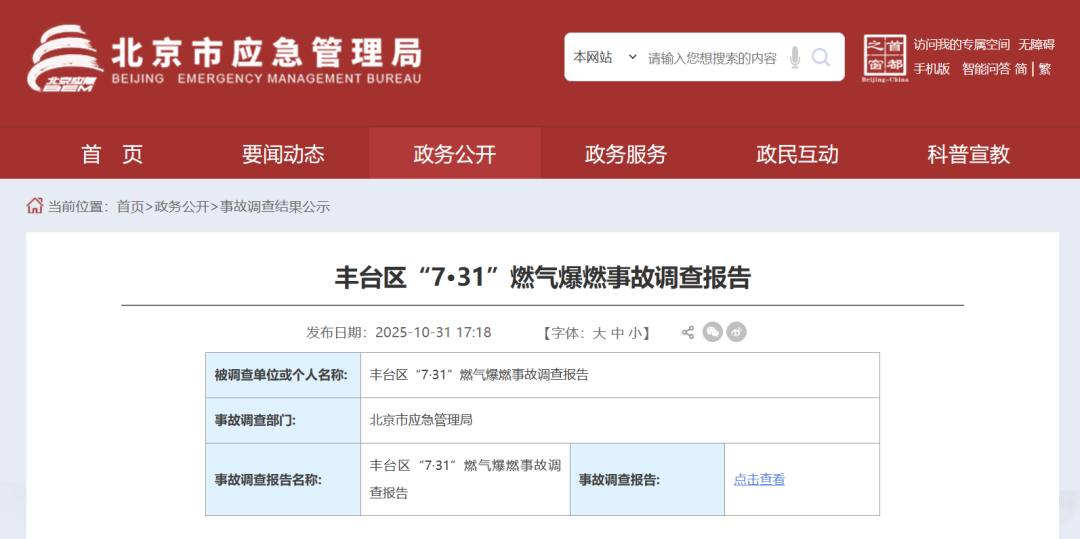Click the share icon next to font size
The height and width of the screenshot is (539, 1080).
pos(687,332)
